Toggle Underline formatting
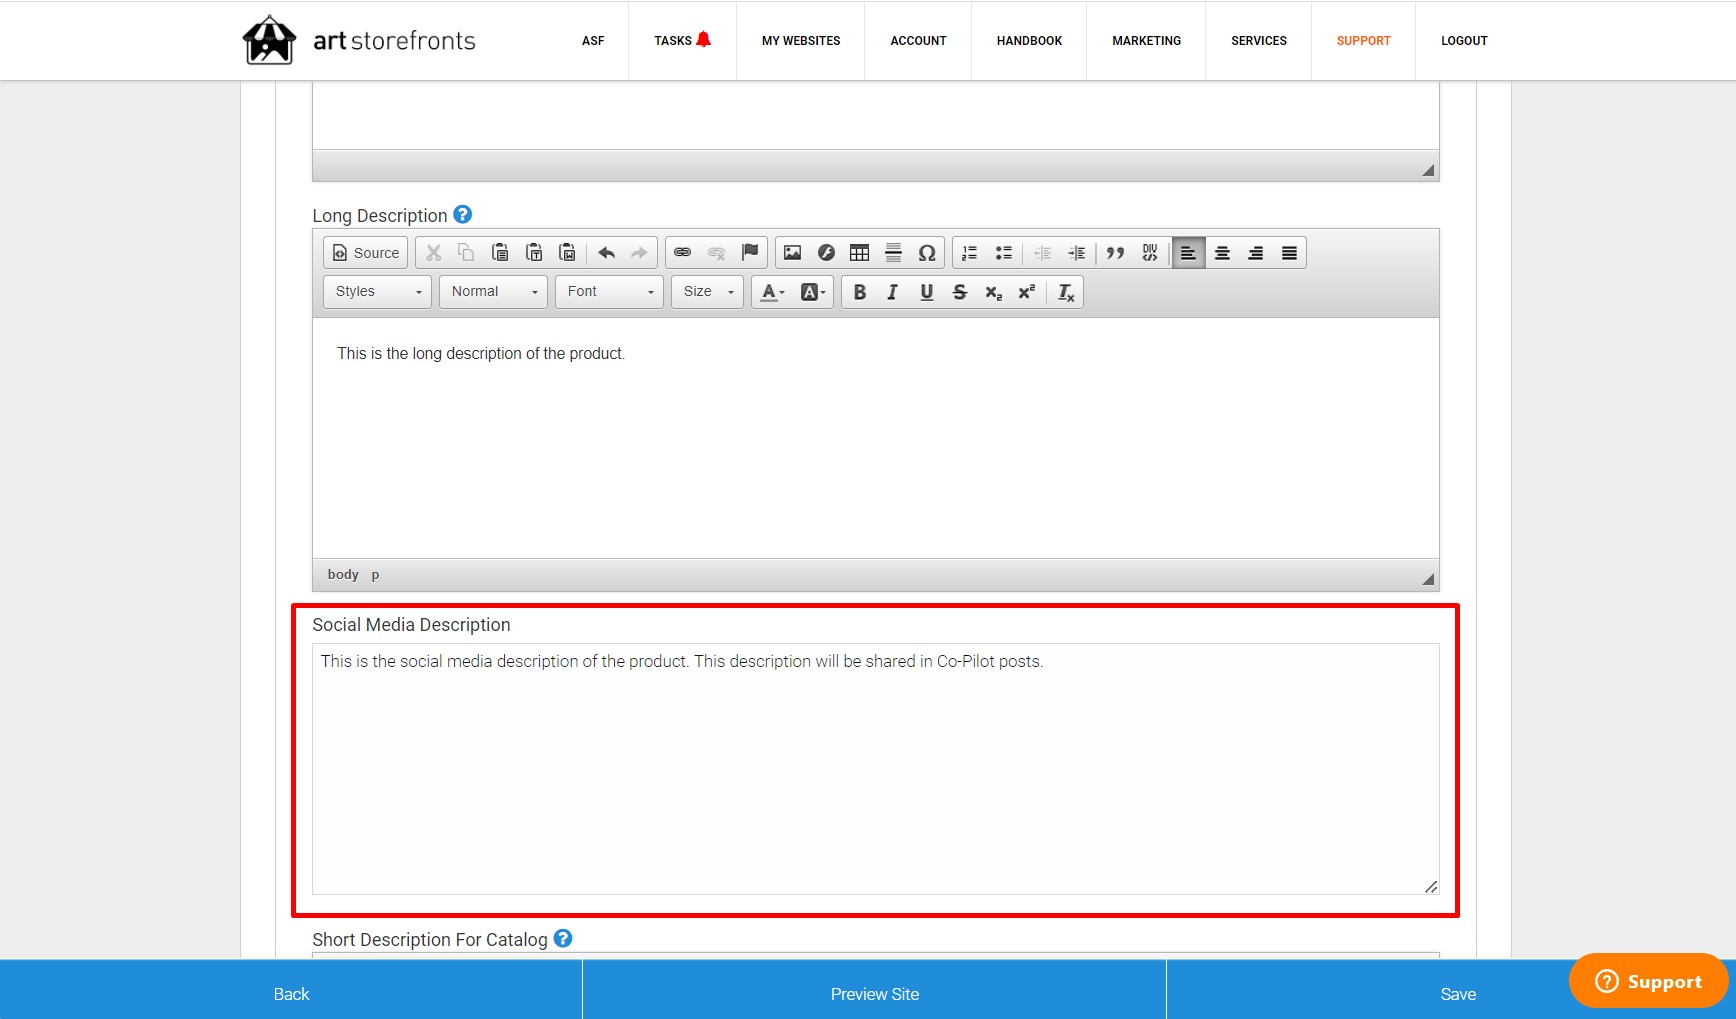The image size is (1736, 1019). tap(927, 291)
